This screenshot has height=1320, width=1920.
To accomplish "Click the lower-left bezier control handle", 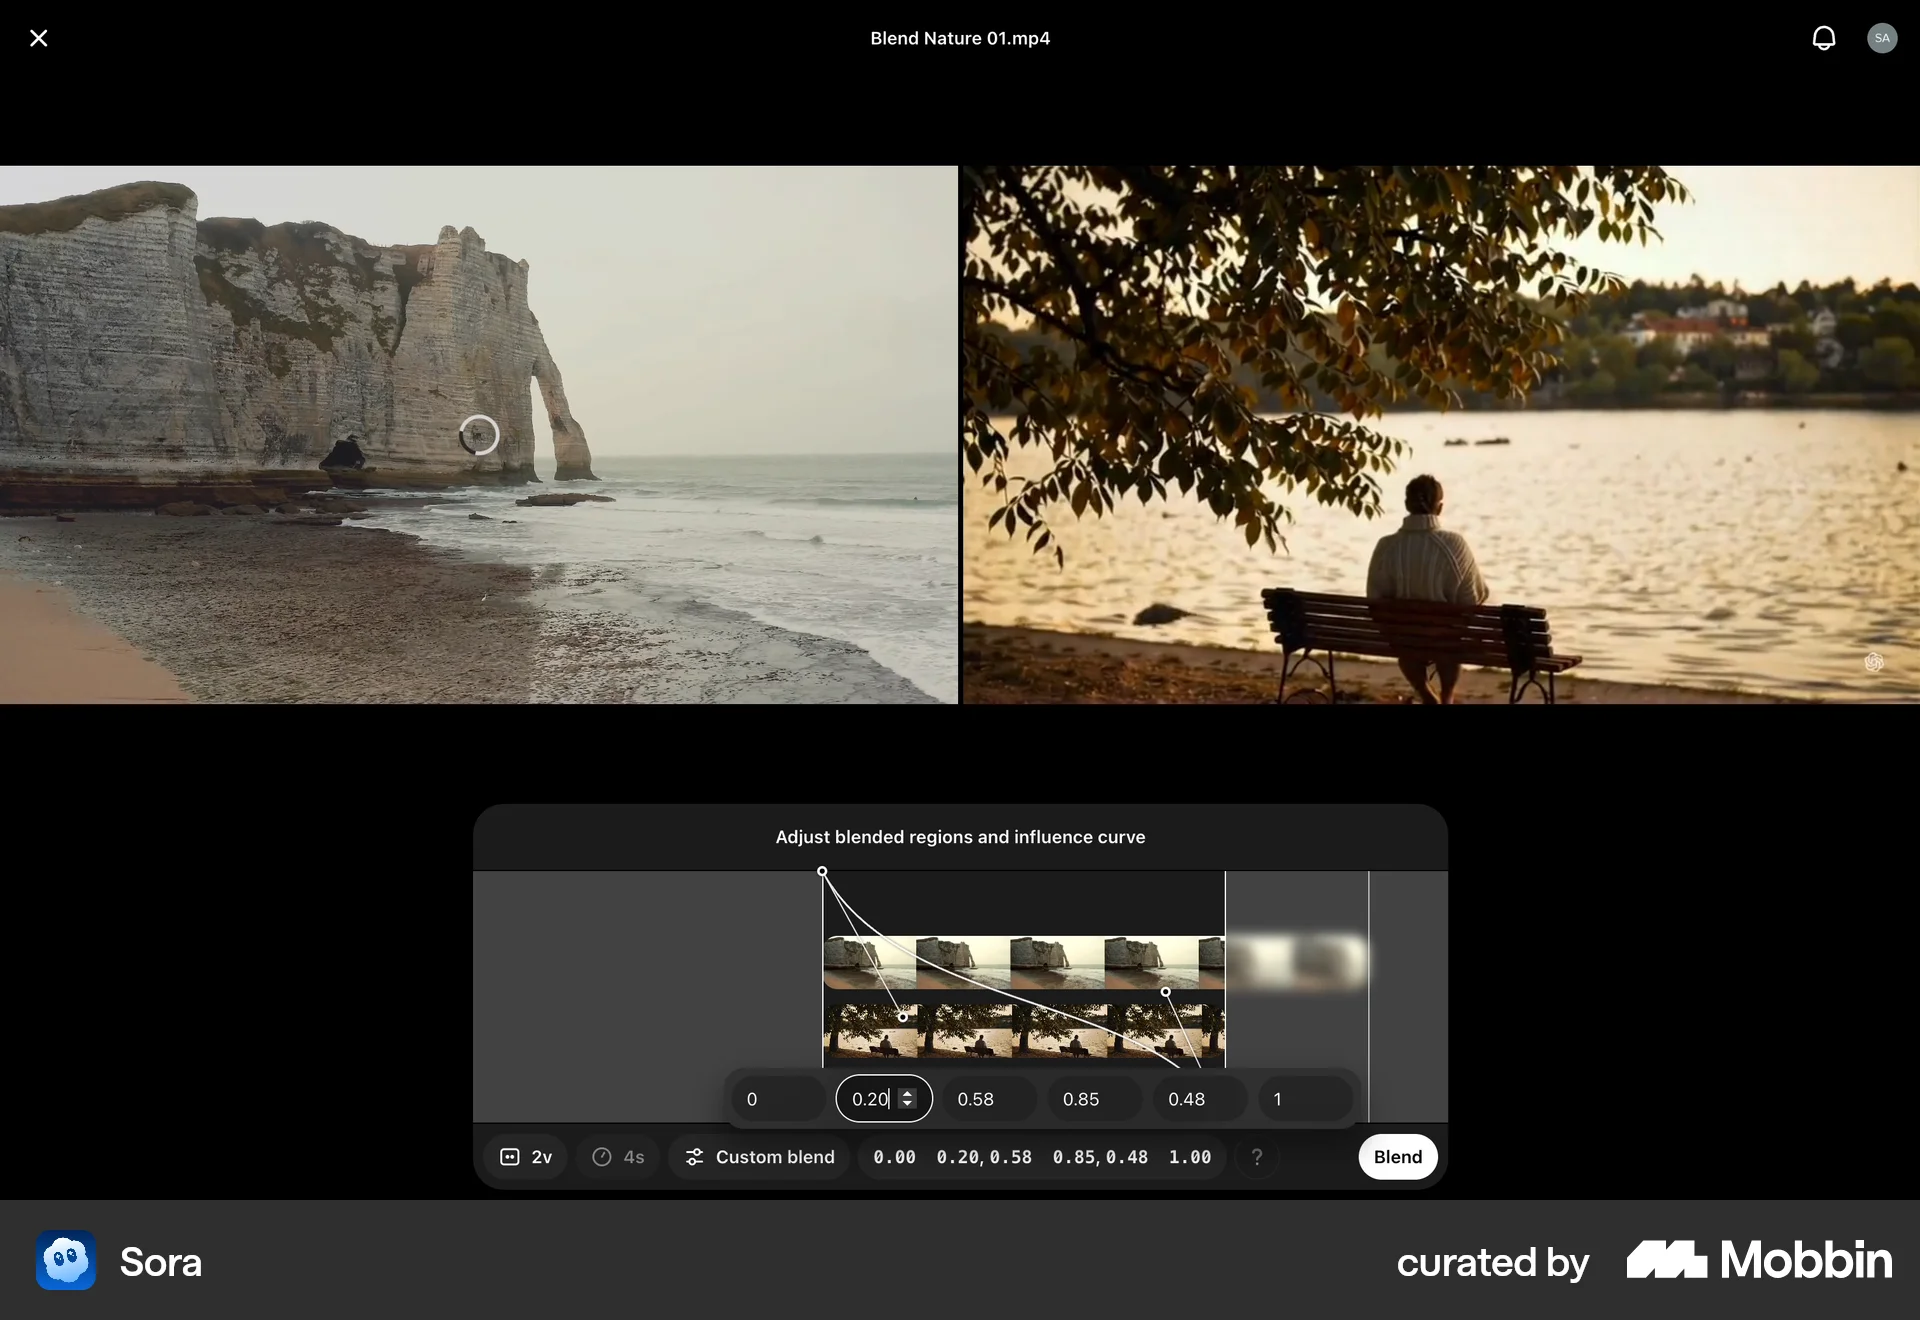I will point(902,1017).
